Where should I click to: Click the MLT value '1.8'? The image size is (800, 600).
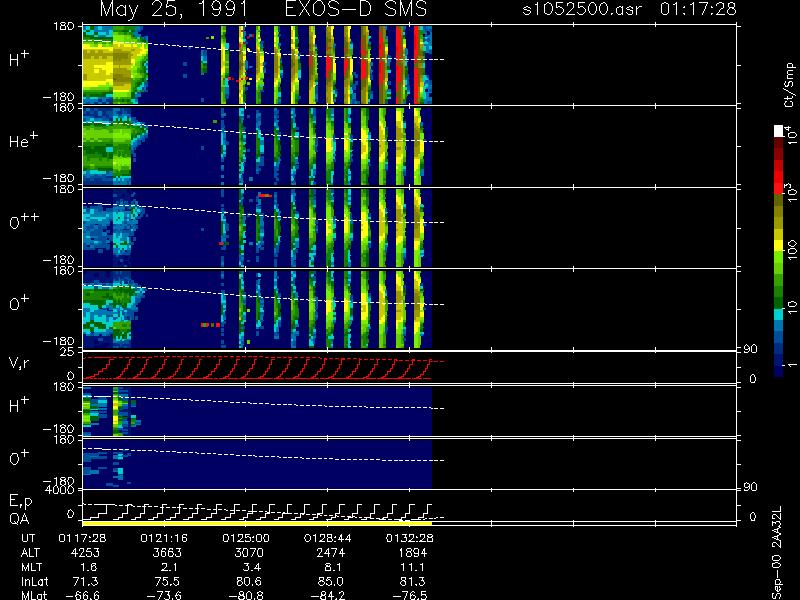click(x=88, y=567)
